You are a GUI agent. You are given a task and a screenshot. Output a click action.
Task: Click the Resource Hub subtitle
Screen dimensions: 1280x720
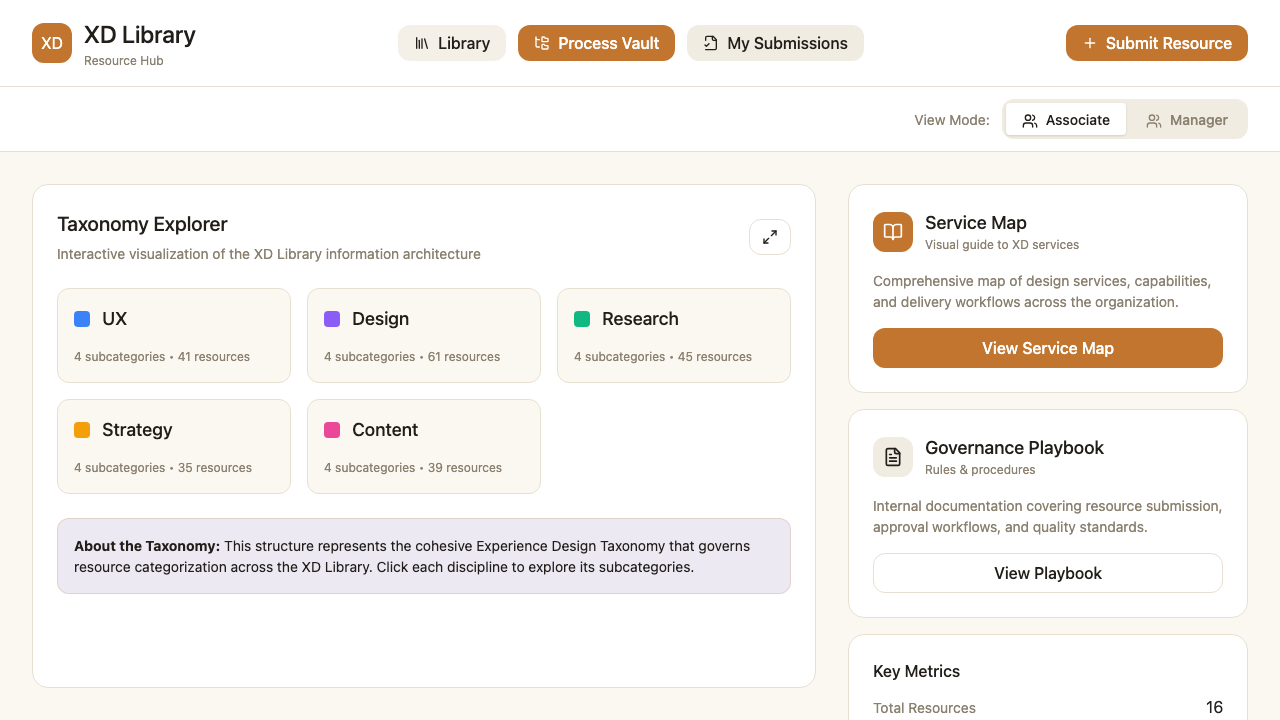pos(124,61)
